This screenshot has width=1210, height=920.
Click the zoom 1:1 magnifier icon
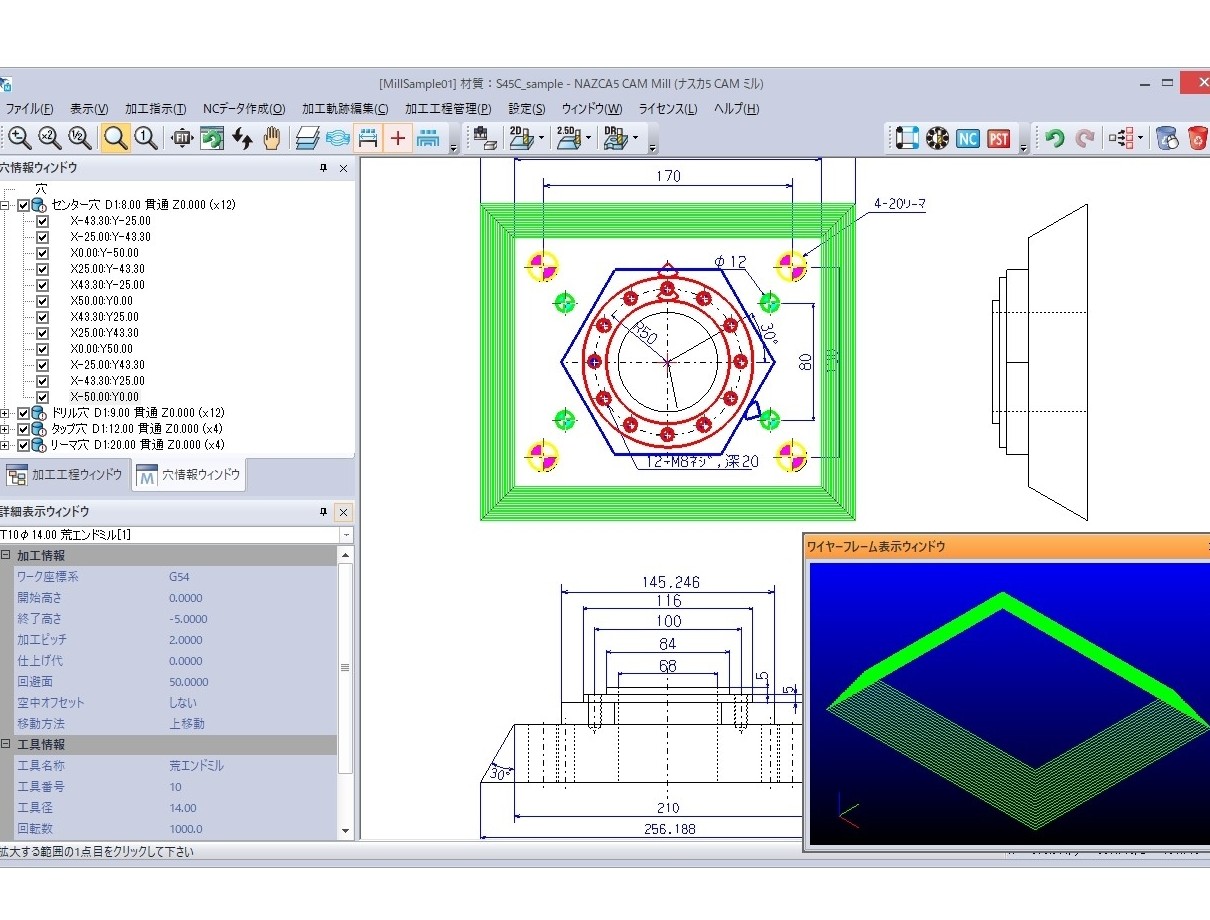pyautogui.click(x=146, y=139)
